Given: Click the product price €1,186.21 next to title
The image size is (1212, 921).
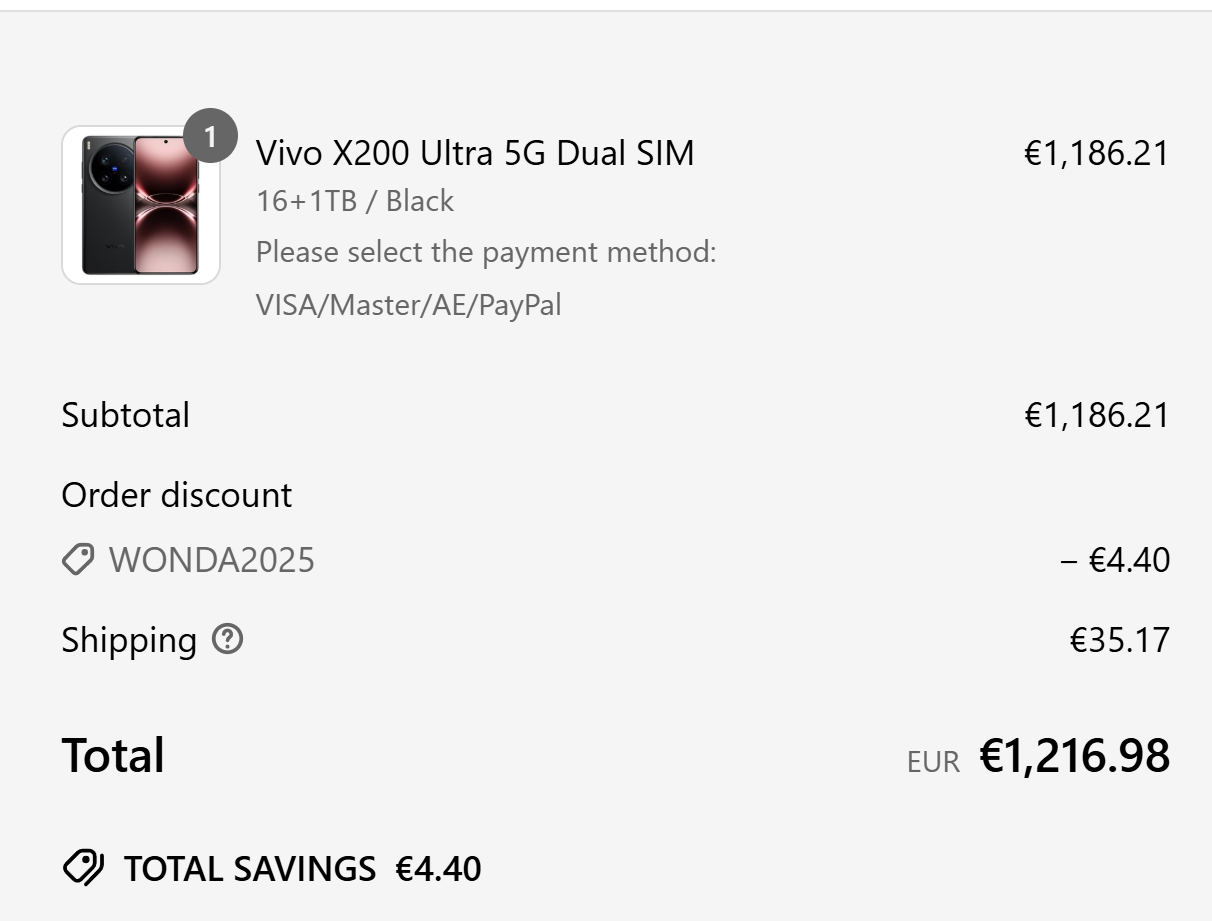Looking at the screenshot, I should coord(1096,153).
